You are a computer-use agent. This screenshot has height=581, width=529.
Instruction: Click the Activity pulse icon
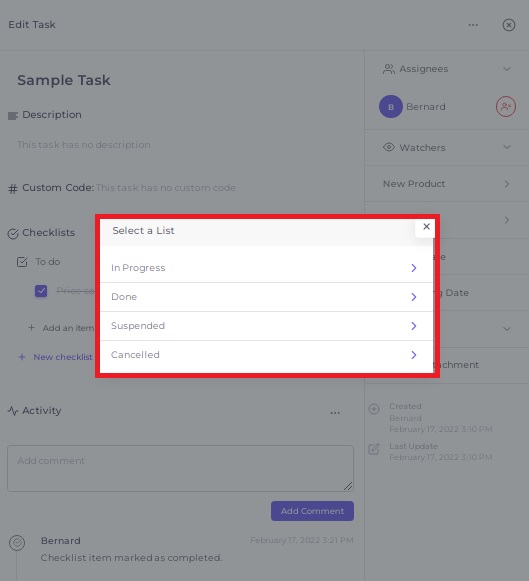tap(13, 411)
